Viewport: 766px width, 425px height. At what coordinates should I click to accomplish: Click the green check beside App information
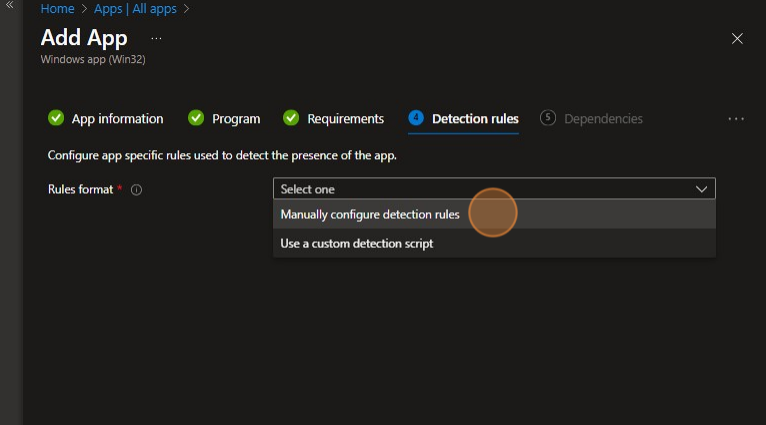click(x=56, y=118)
